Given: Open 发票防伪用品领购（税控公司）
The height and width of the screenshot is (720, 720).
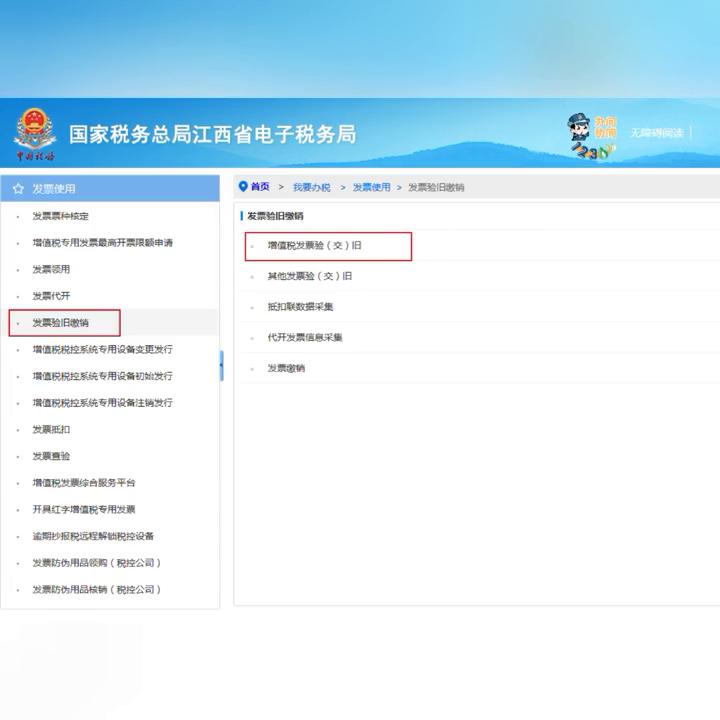Looking at the screenshot, I should click(96, 563).
